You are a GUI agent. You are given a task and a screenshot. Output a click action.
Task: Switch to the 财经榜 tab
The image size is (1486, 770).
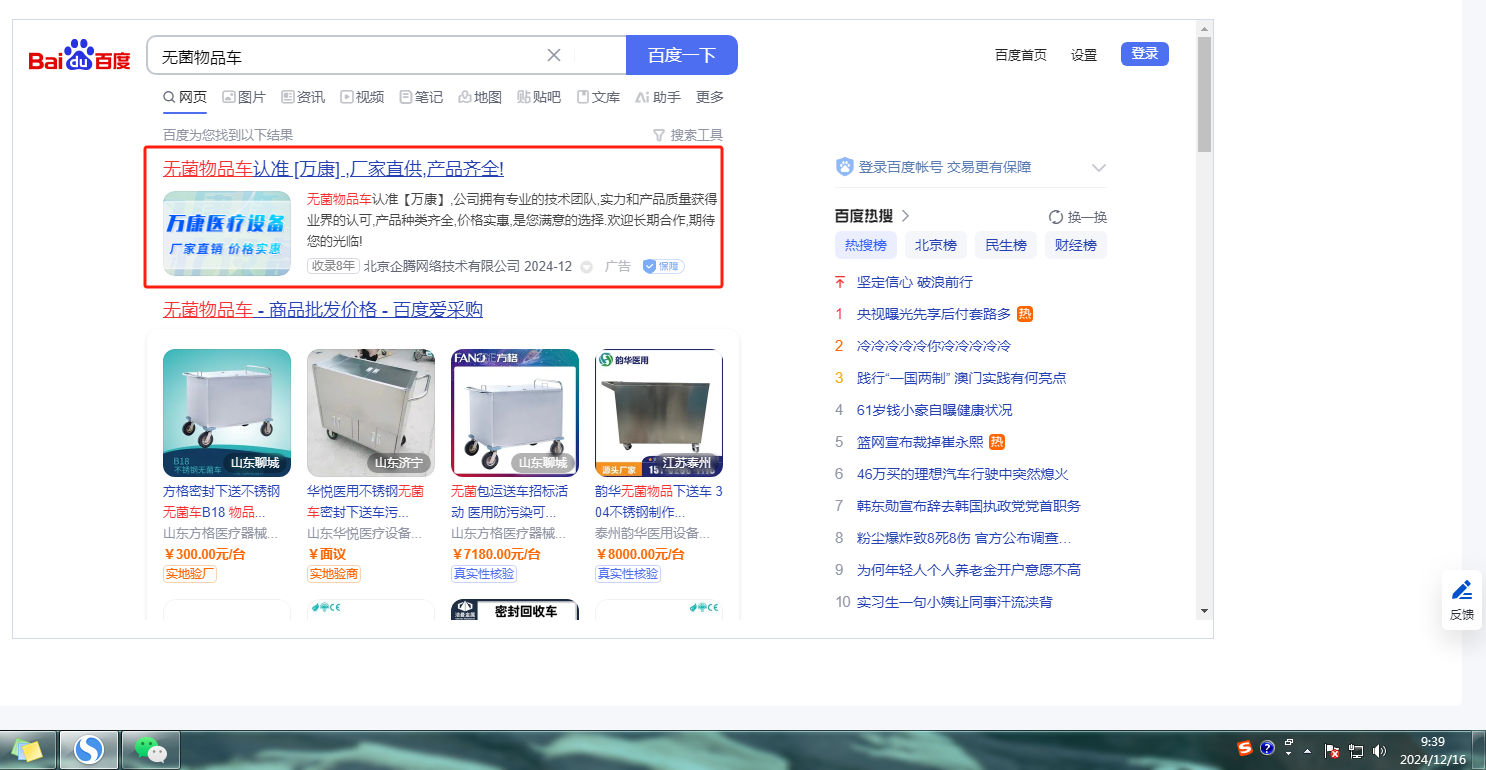tap(1076, 245)
